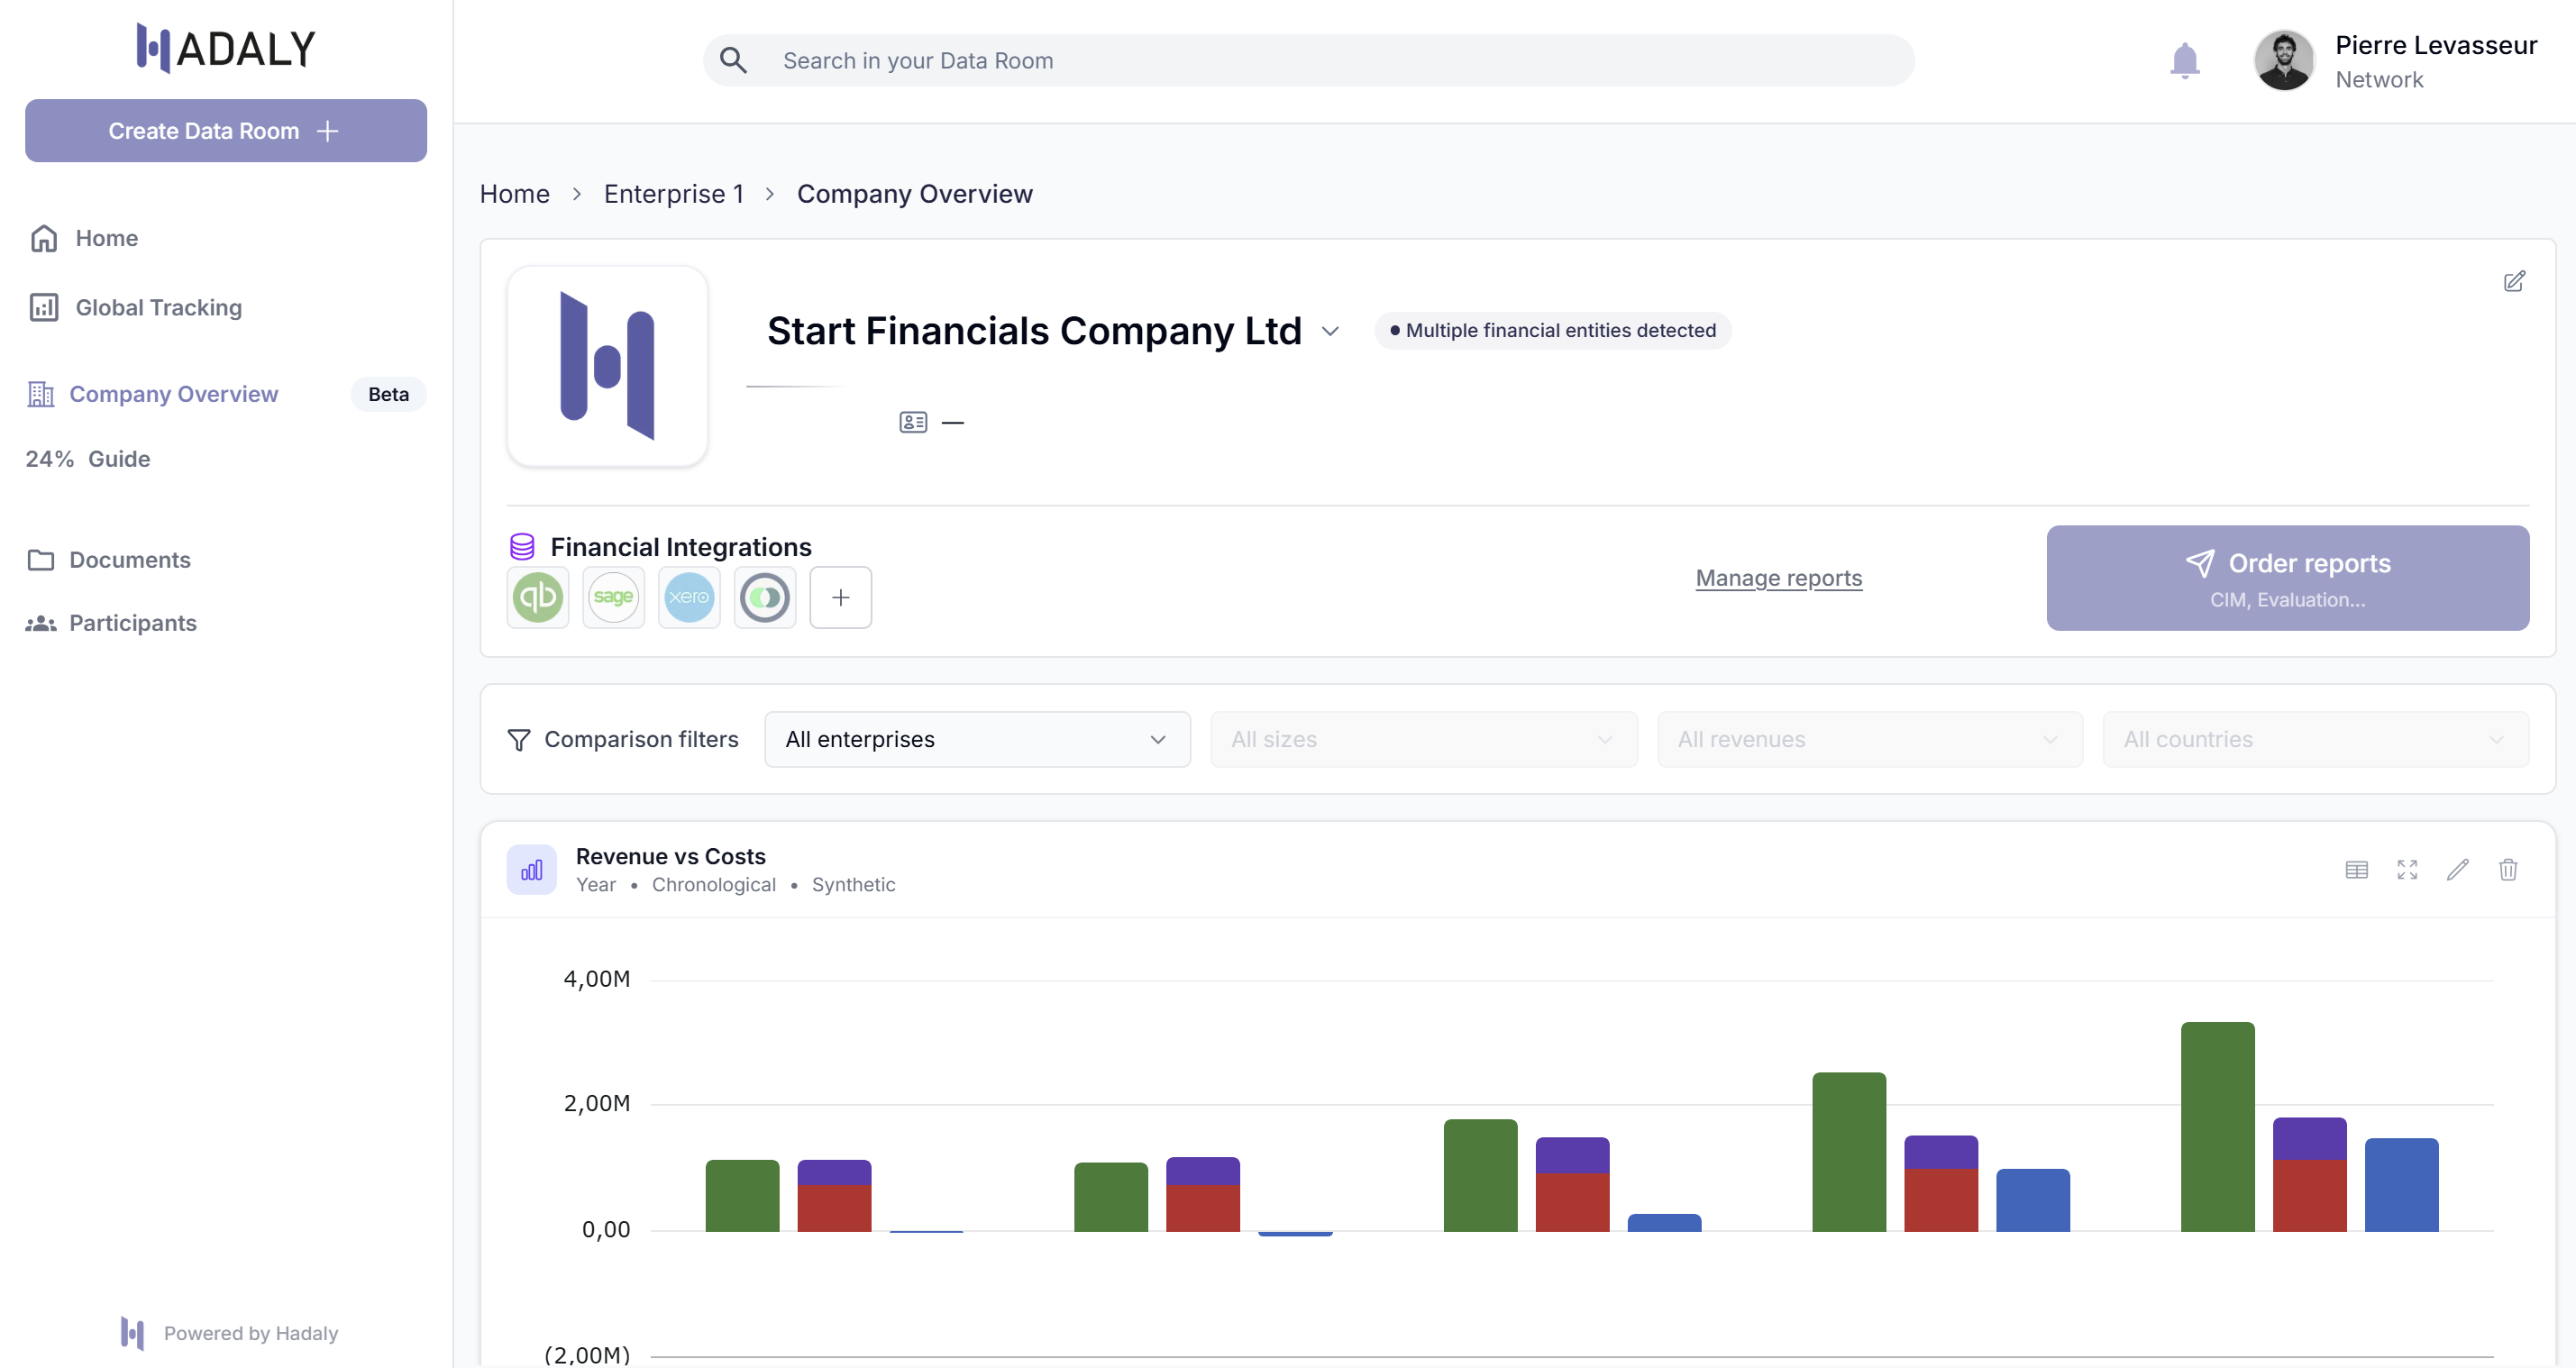
Task: Show Revenue vs Costs table view
Action: pyautogui.click(x=2356, y=869)
